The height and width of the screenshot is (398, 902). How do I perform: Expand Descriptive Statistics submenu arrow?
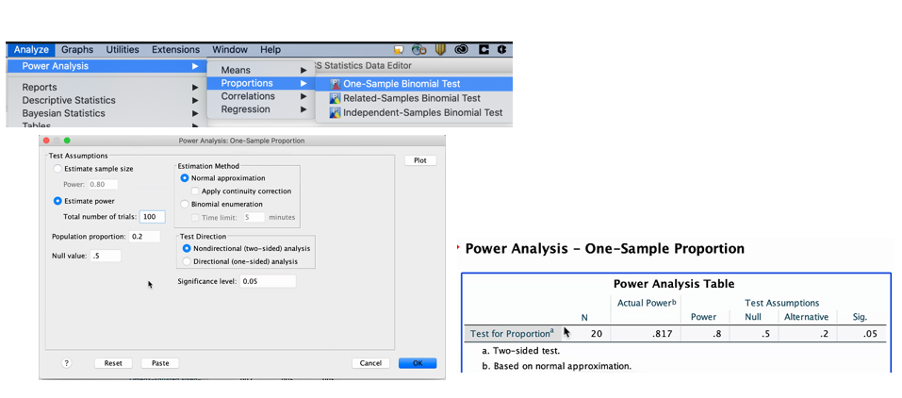[195, 100]
